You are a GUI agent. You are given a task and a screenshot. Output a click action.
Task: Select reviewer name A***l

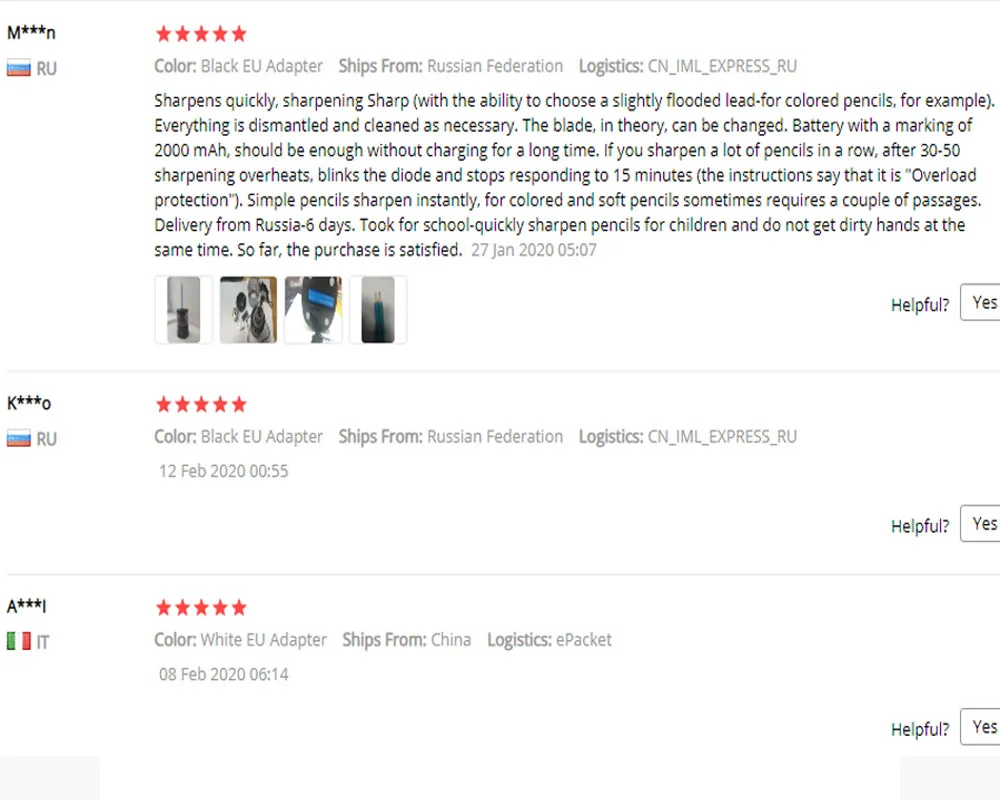(x=26, y=605)
